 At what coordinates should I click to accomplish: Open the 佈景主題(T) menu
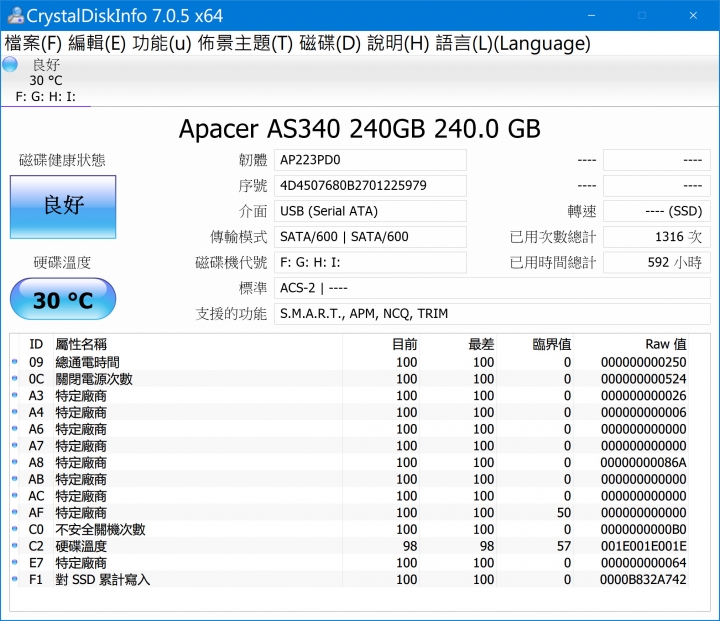click(x=245, y=44)
